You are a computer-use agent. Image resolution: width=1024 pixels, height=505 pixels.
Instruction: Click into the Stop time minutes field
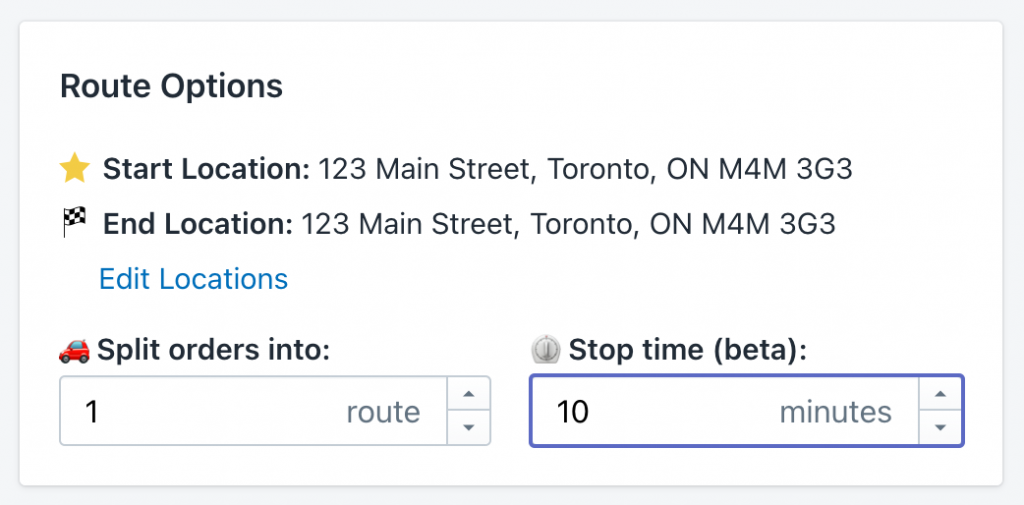coord(650,411)
